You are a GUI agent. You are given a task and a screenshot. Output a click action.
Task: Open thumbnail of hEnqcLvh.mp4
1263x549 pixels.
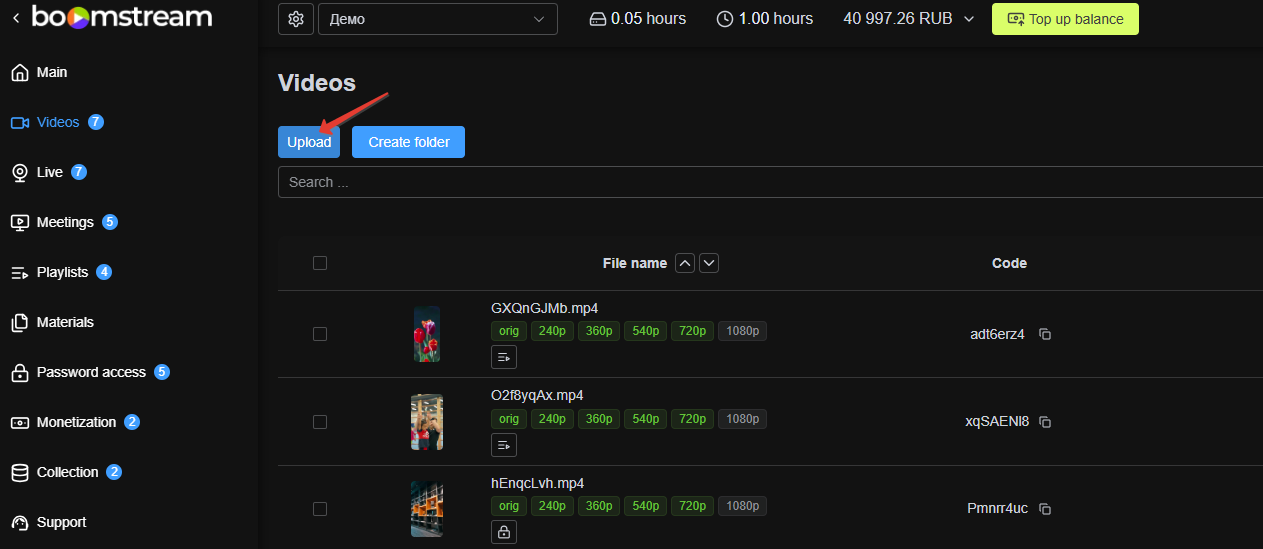point(427,509)
